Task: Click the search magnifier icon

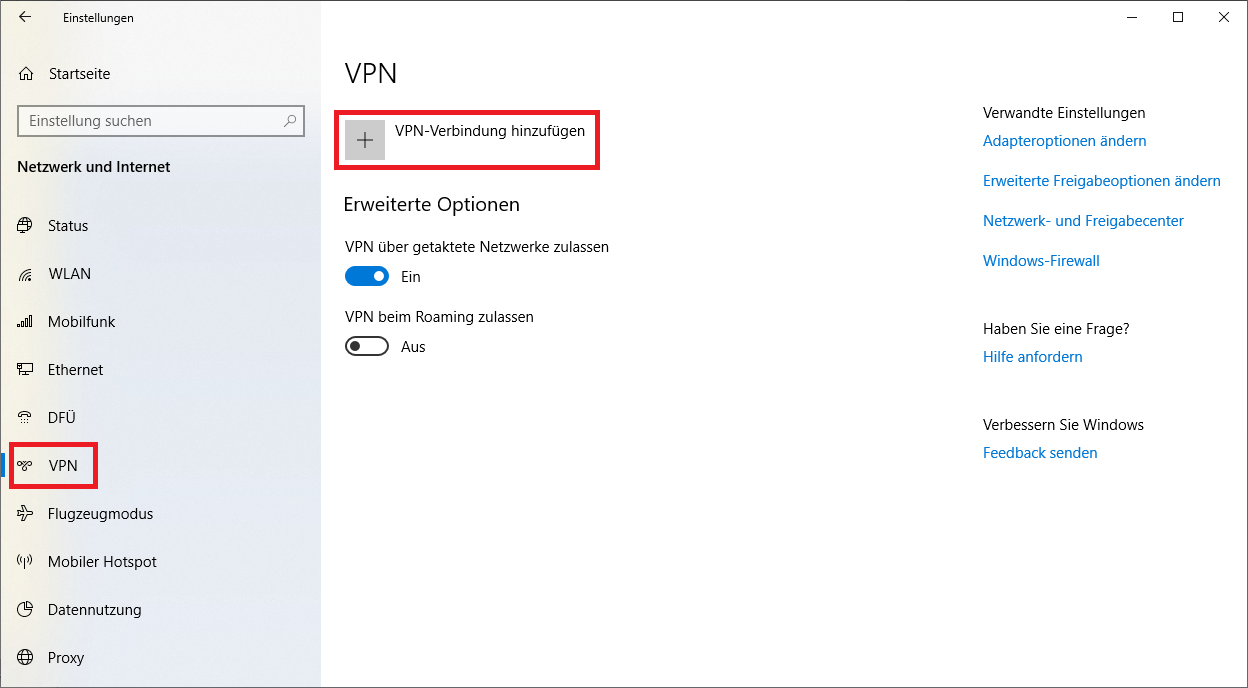Action: pos(290,121)
